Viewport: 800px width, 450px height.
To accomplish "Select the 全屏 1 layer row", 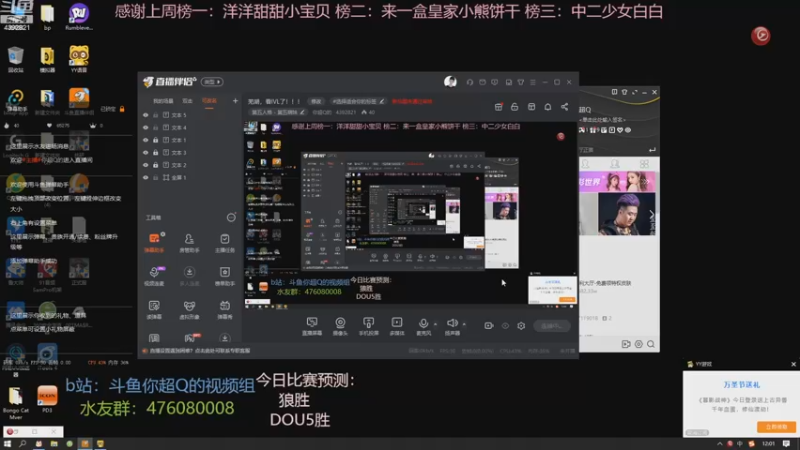I will pyautogui.click(x=190, y=178).
